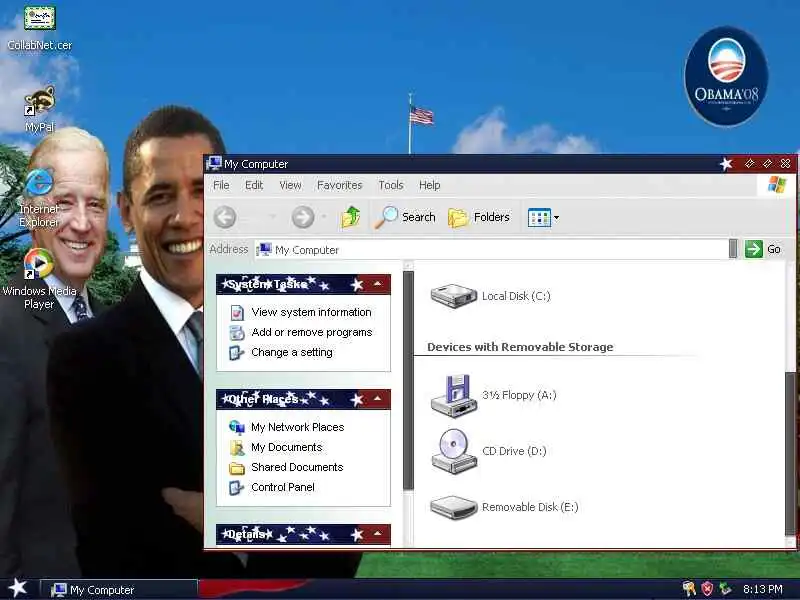
Task: Click Change a setting link
Action: 292,352
